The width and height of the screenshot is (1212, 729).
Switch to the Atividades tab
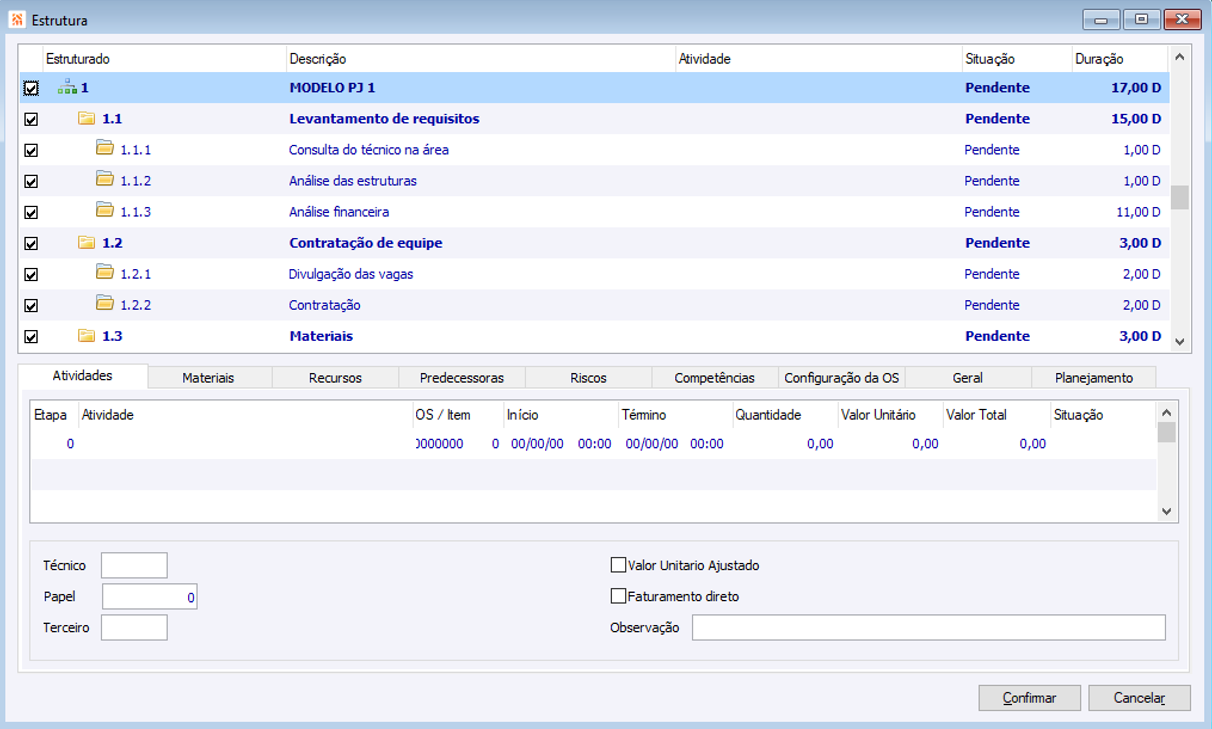83,376
